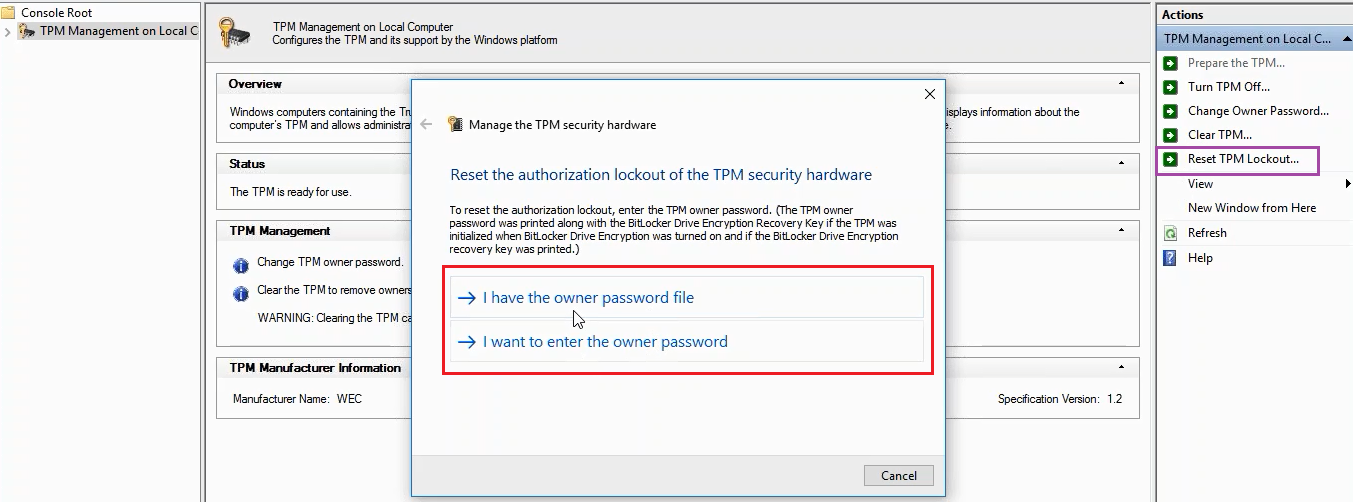Click the green Turn TPM Off icon
1353x502 pixels.
[x=1170, y=87]
